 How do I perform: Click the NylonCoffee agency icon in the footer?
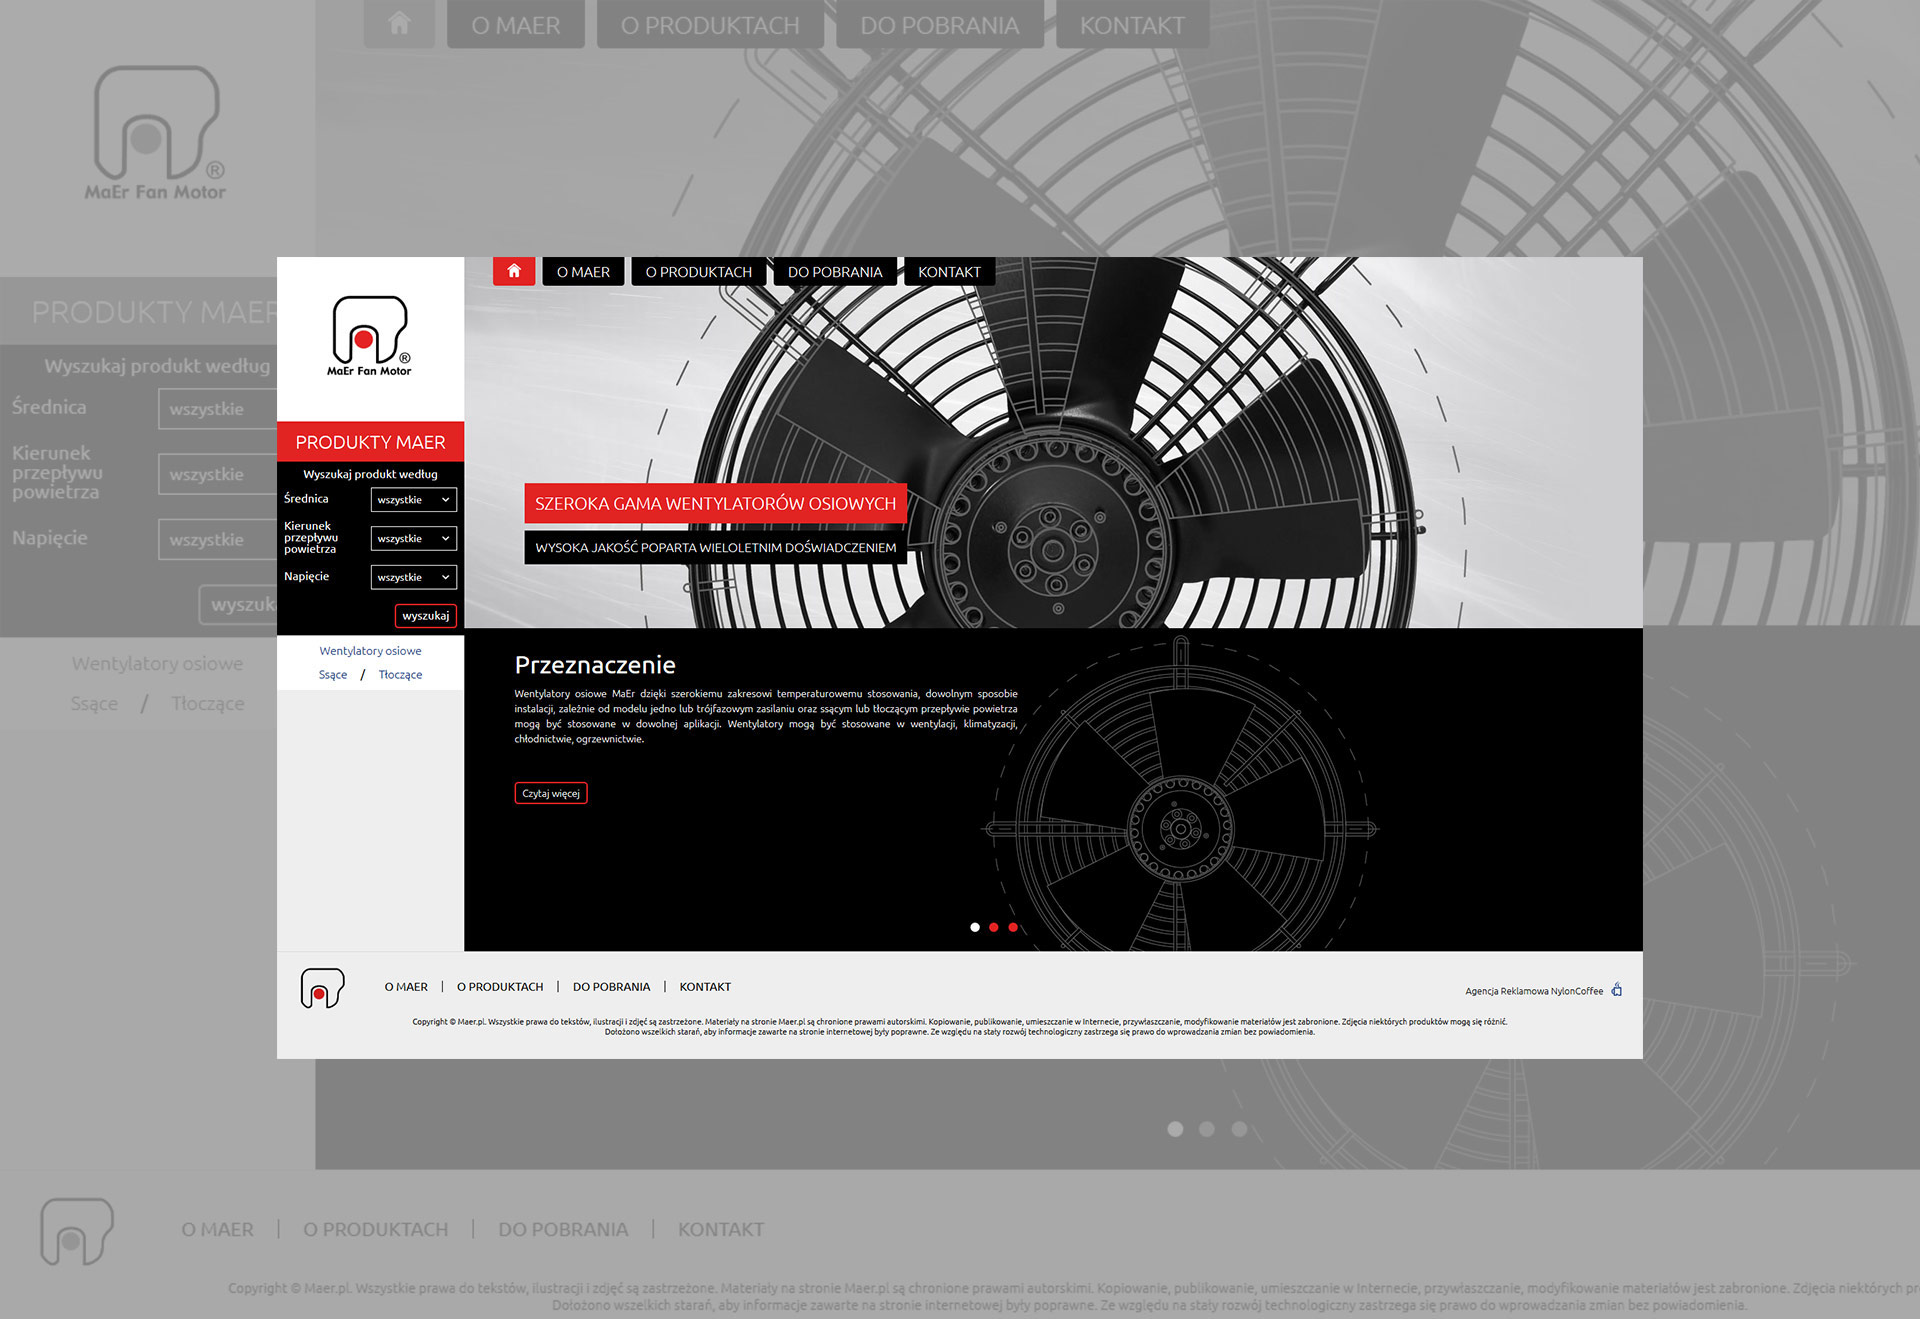point(1617,990)
